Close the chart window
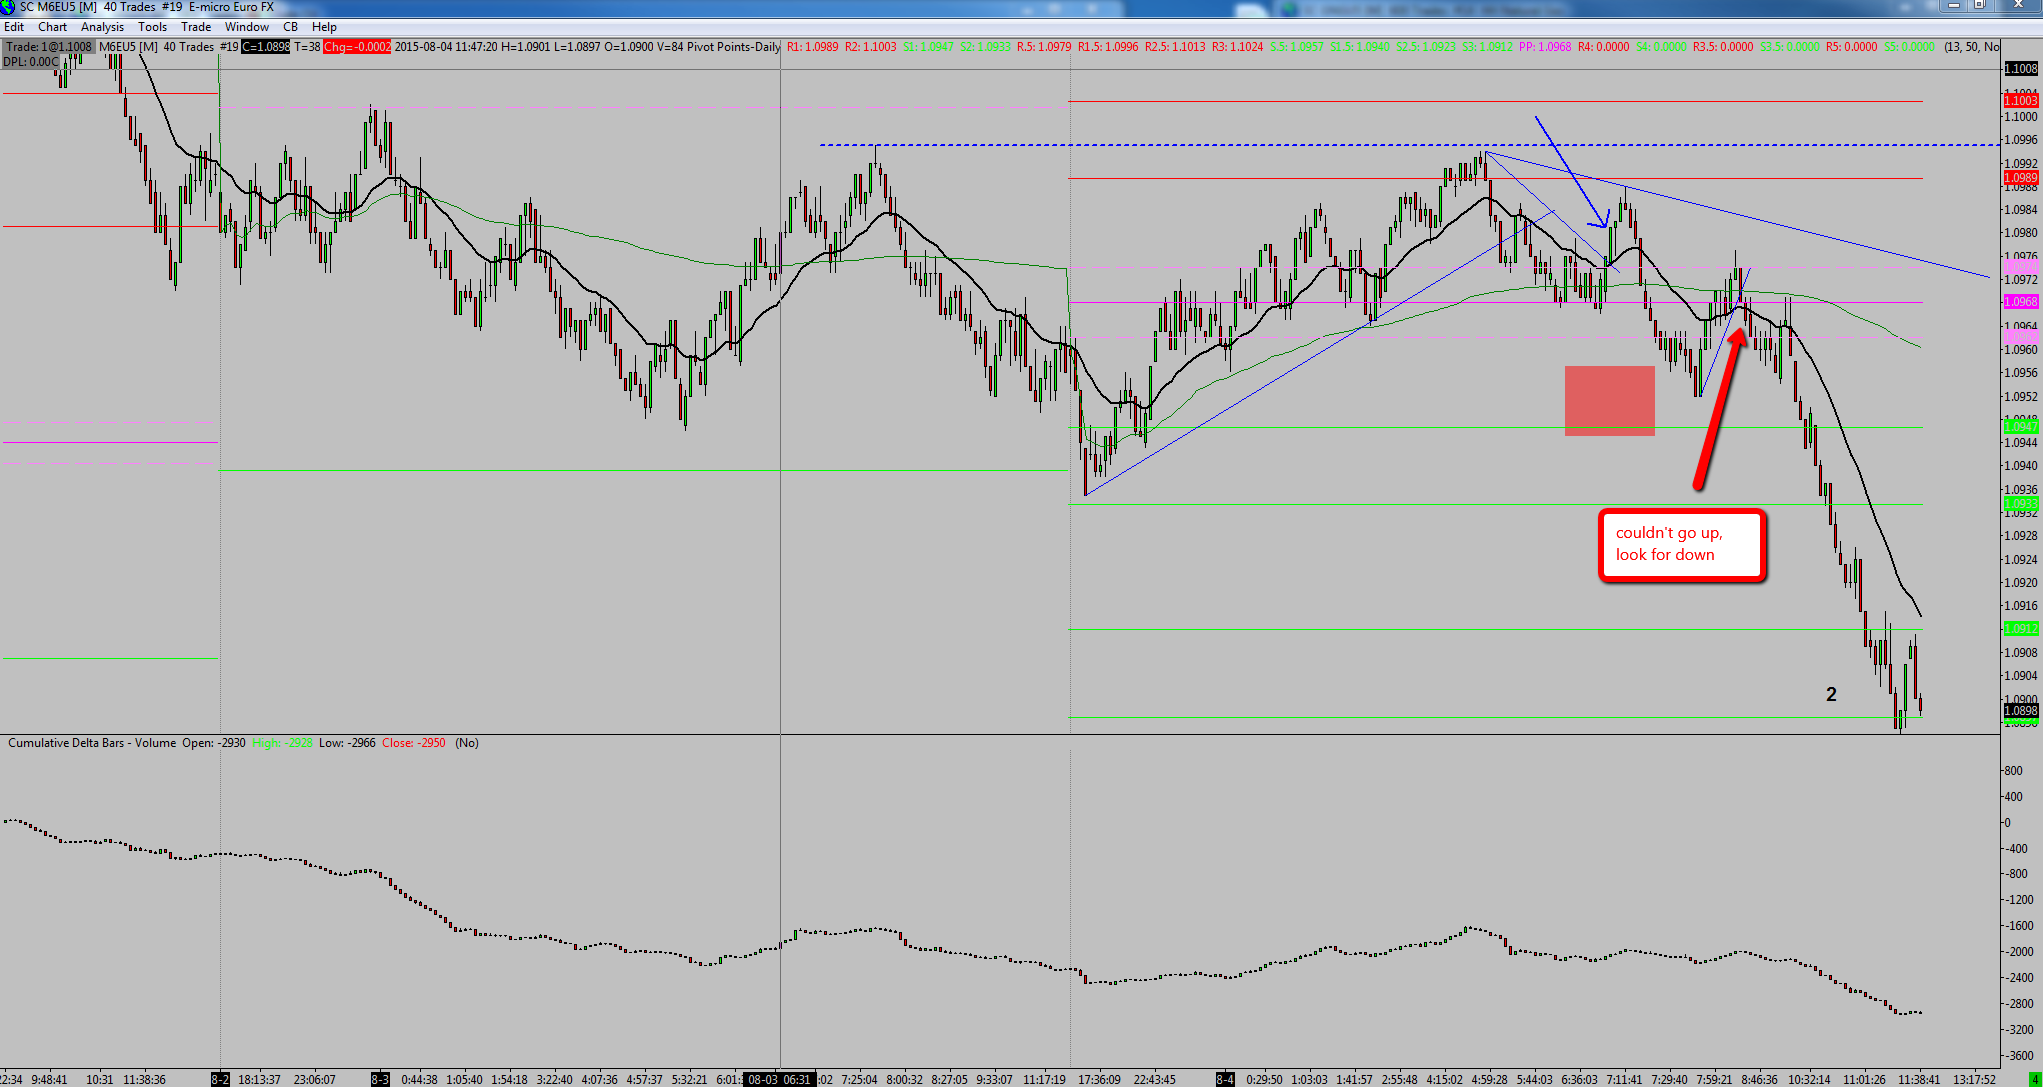2043x1087 pixels. point(2017,6)
